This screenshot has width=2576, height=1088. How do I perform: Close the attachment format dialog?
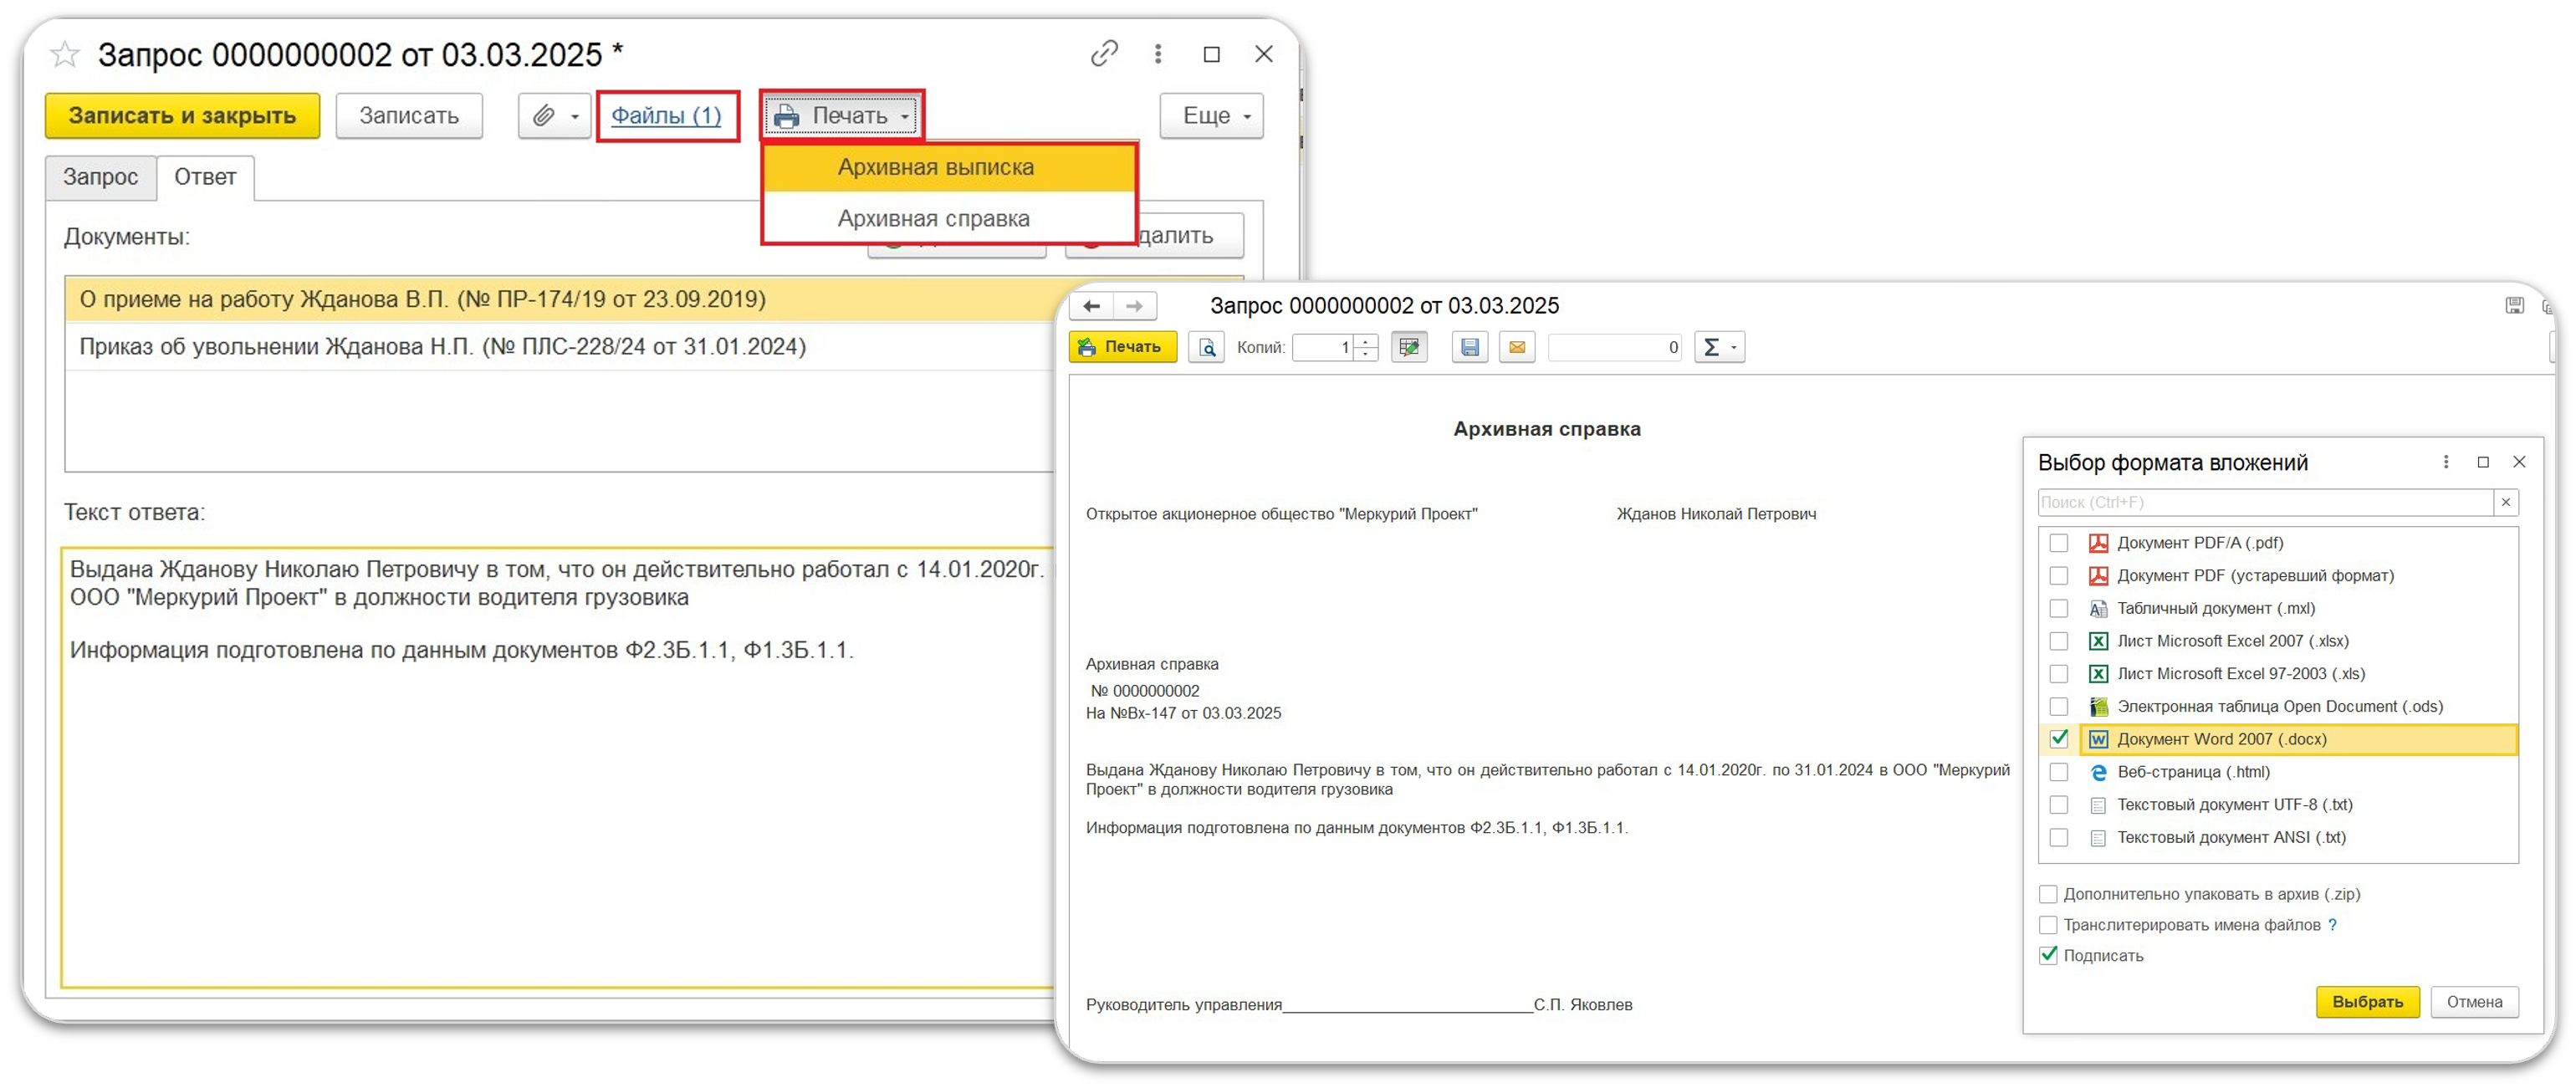[2520, 462]
